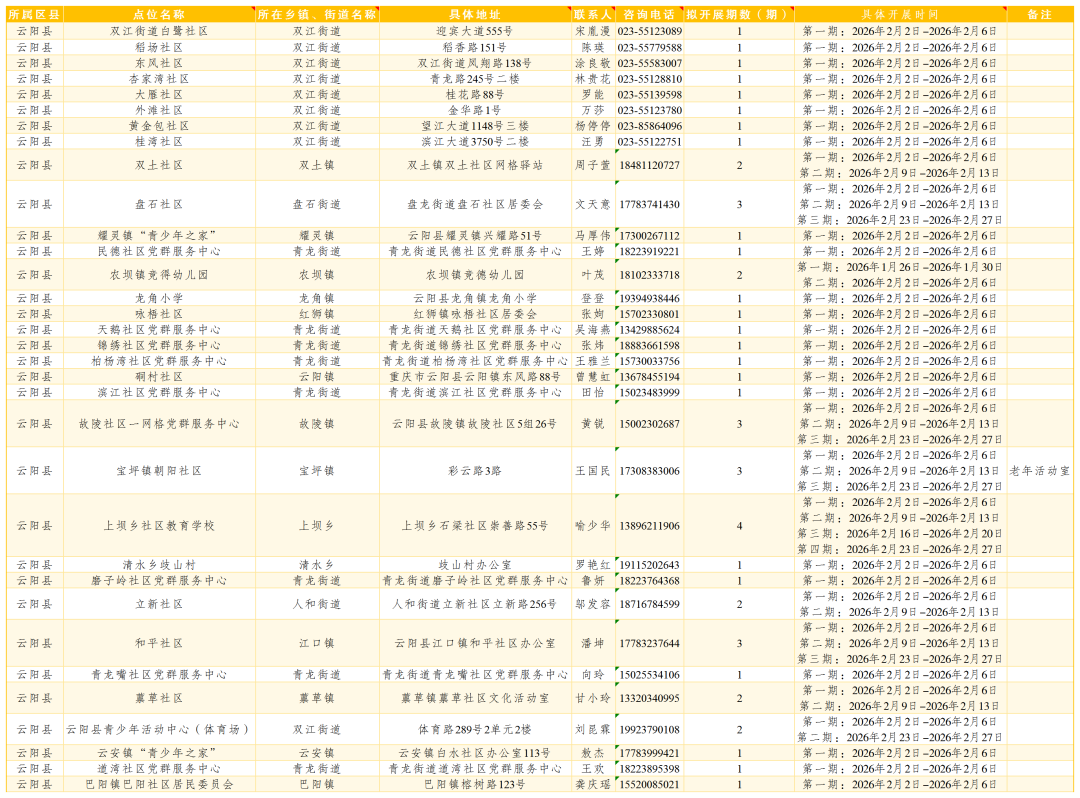Click address 上坝乡石梁社区紫薯路55号
The width and height of the screenshot is (1080, 798).
pos(475,526)
